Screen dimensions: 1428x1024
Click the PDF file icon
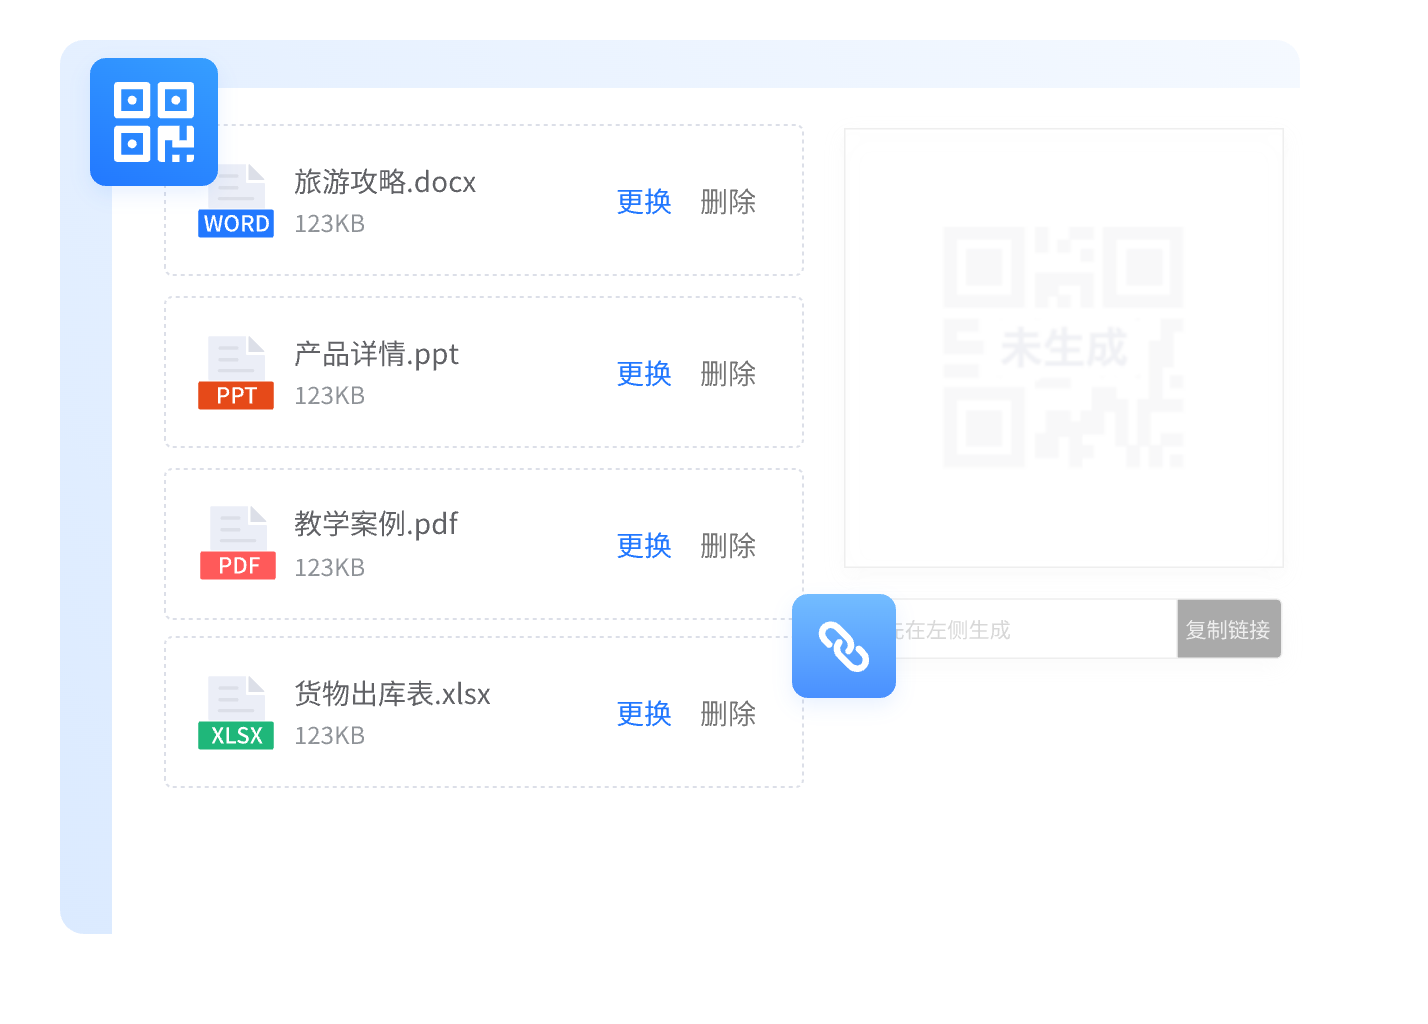(x=238, y=543)
